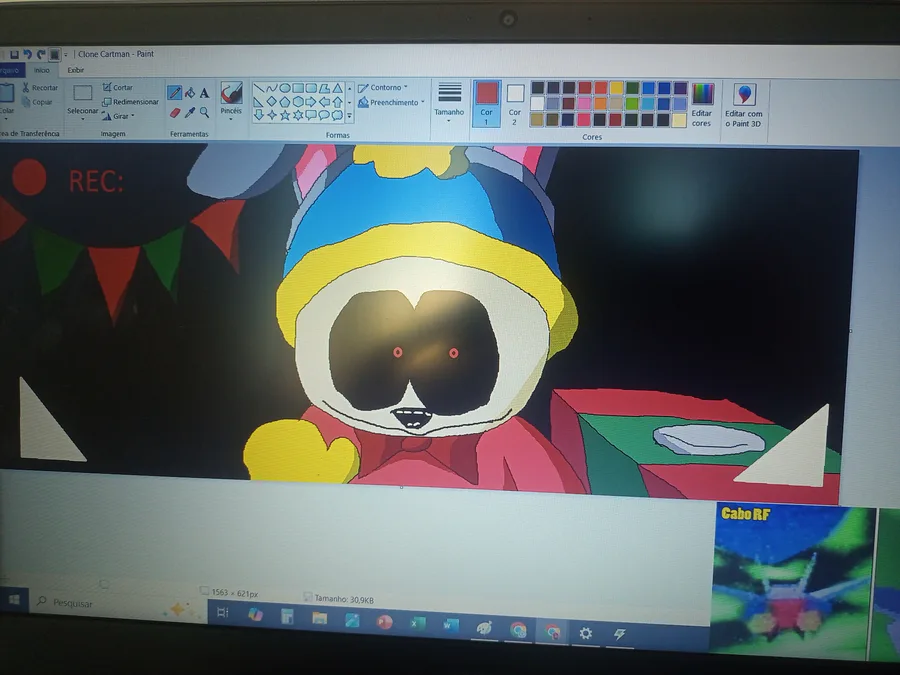Screen dimensions: 900x675
Task: Choose the Line shape
Action: click(259, 88)
